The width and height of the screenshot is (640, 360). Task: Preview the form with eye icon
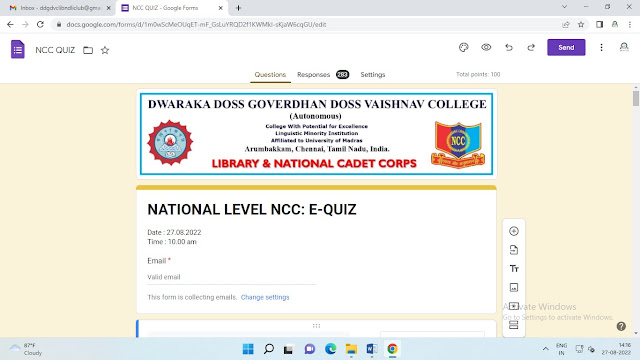coord(486,47)
